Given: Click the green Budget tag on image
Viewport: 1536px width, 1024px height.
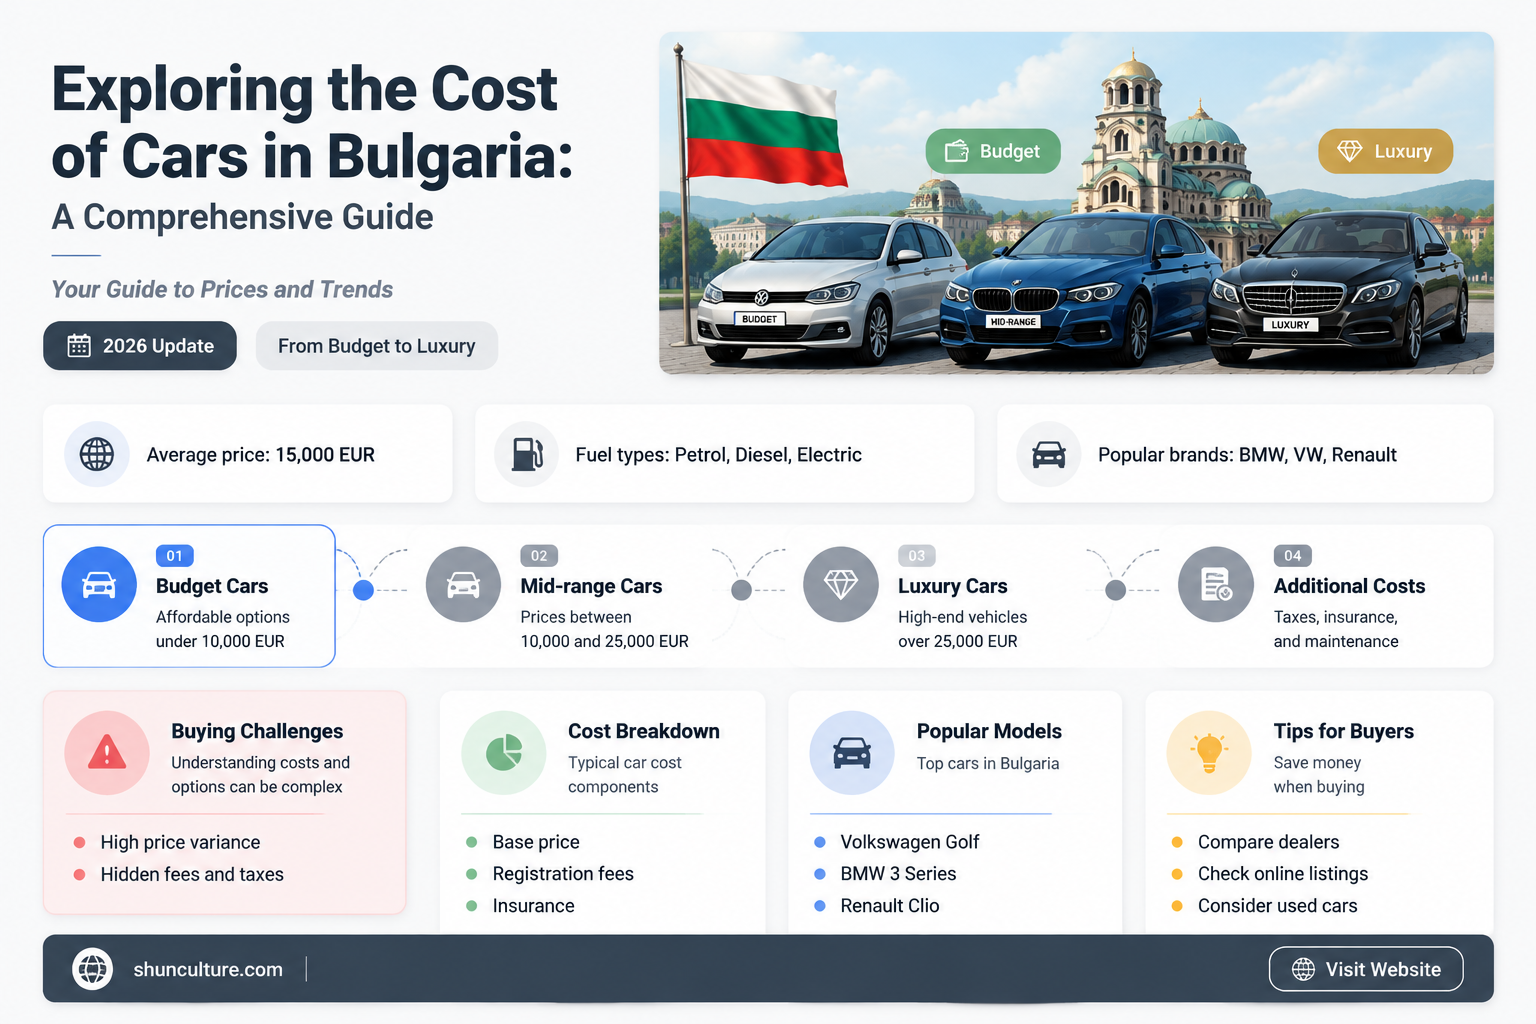Looking at the screenshot, I should [x=993, y=151].
